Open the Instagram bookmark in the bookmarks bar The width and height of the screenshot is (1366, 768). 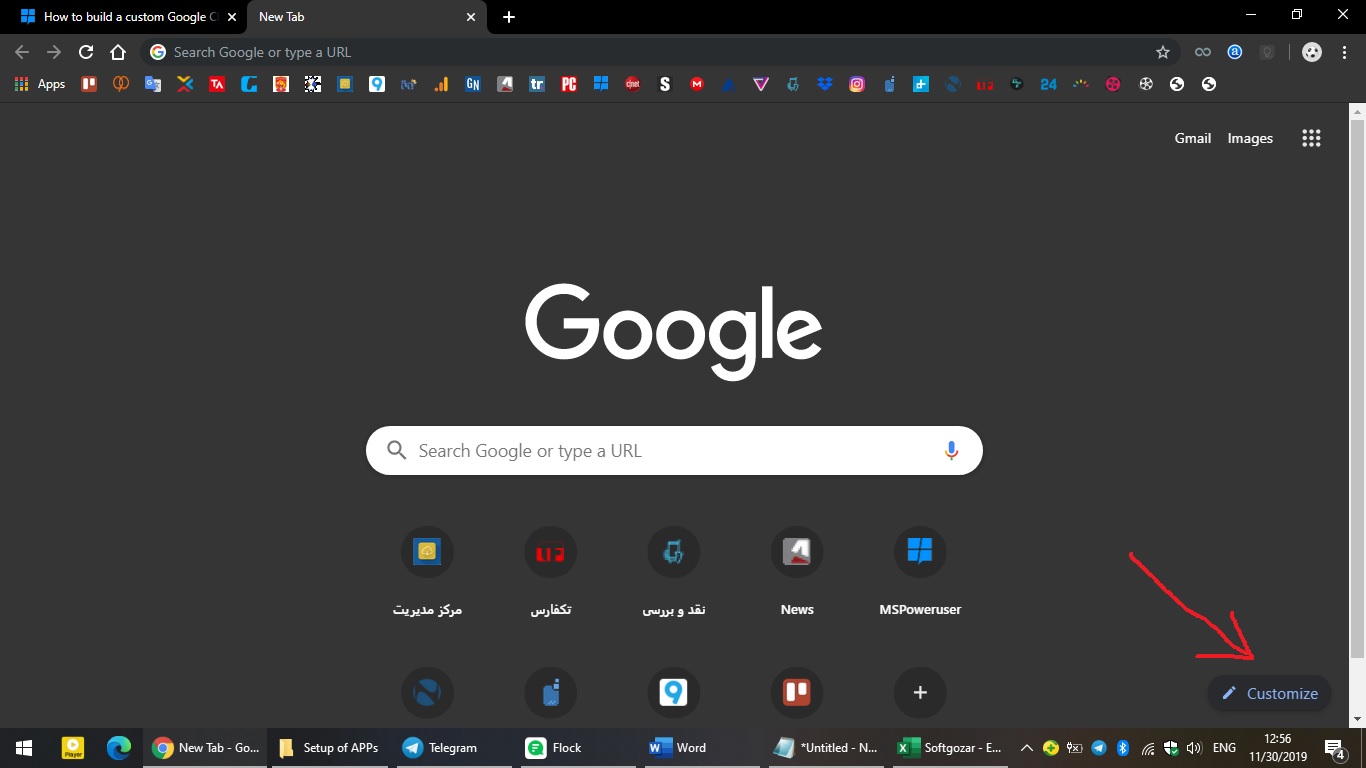857,84
